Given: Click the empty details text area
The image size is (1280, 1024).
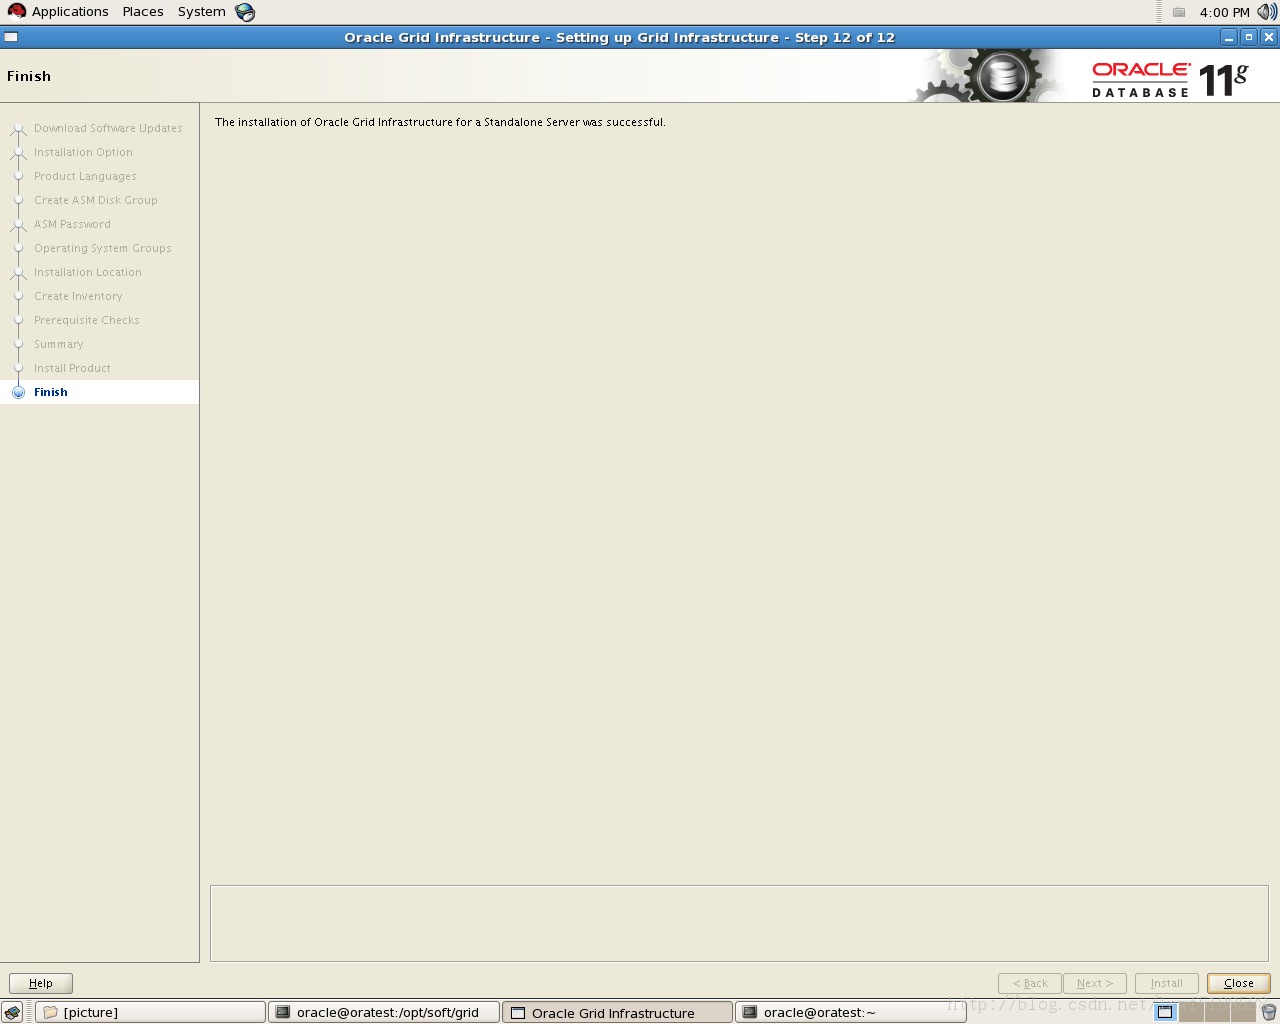Looking at the screenshot, I should click(739, 923).
